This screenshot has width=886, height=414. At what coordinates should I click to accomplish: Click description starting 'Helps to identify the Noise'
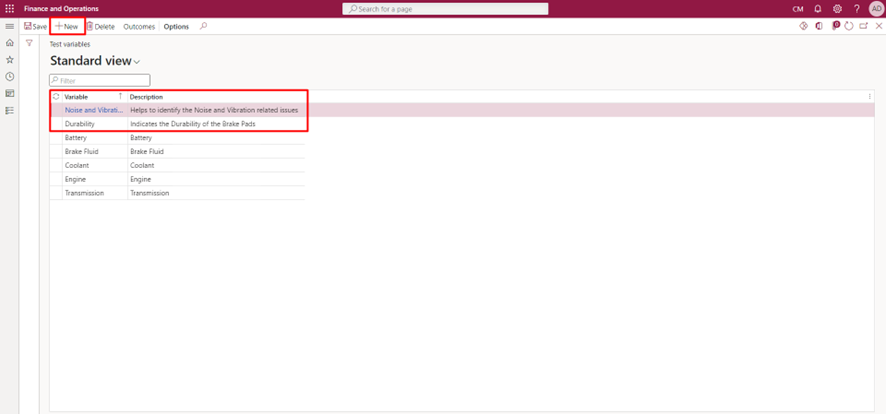(x=214, y=110)
